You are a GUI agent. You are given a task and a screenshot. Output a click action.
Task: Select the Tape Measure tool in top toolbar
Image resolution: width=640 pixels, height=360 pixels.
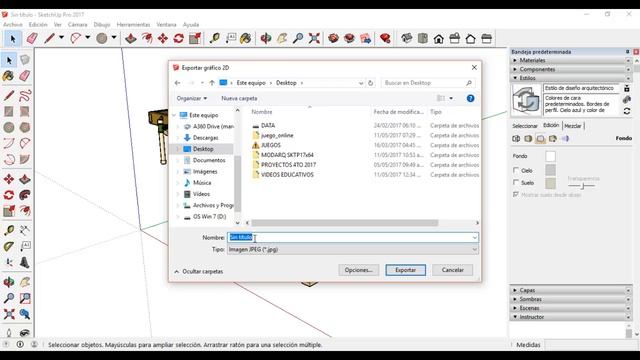(214, 39)
